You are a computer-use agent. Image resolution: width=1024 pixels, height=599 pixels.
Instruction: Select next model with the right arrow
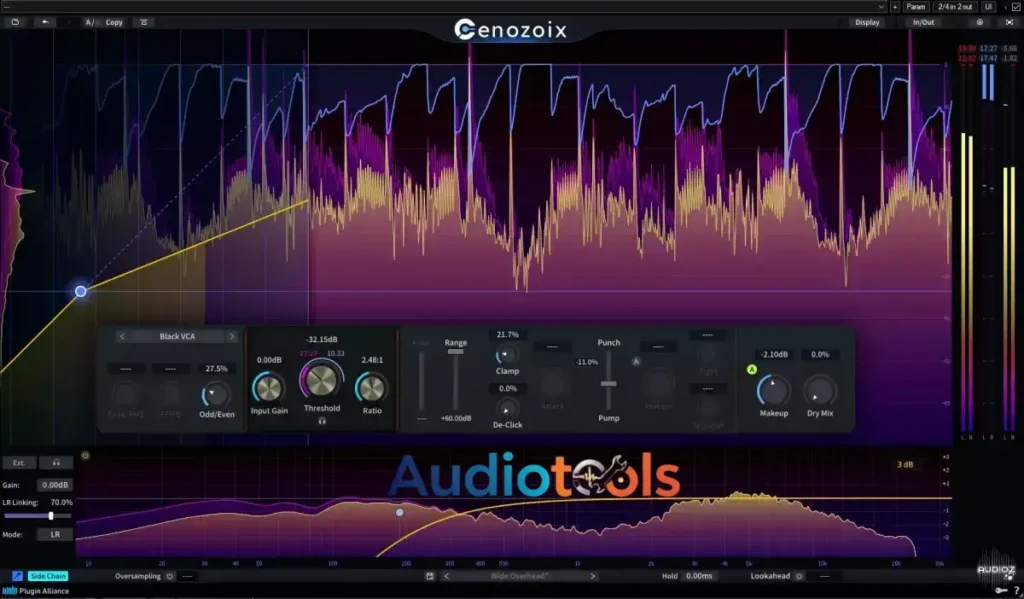point(231,335)
